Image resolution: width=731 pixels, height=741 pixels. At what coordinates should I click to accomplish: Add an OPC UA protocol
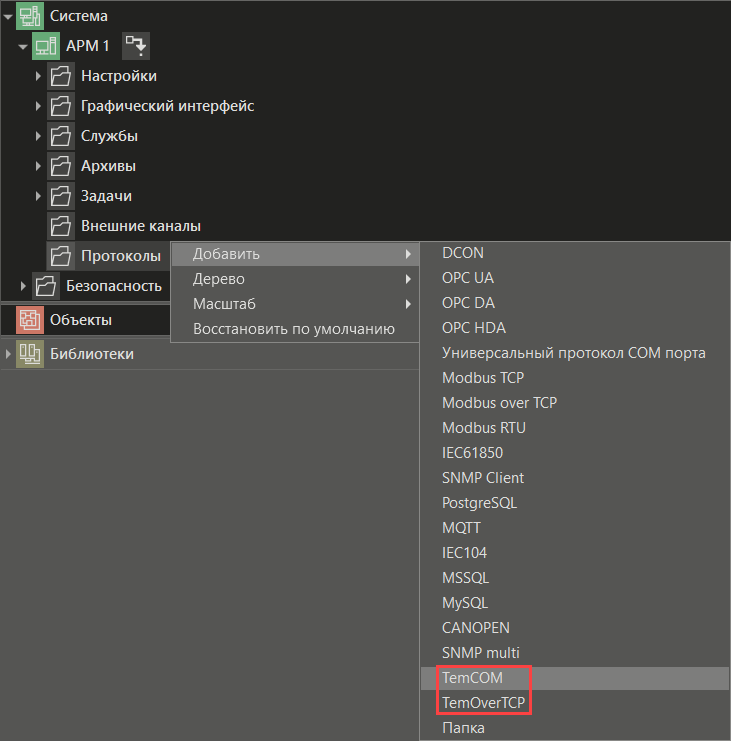(468, 278)
